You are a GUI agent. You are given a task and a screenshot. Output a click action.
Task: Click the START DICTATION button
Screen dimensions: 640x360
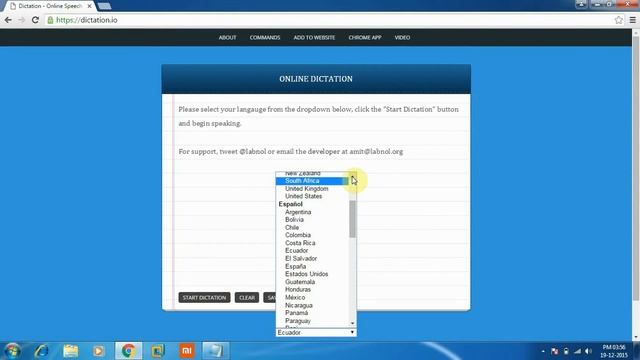[x=204, y=298]
